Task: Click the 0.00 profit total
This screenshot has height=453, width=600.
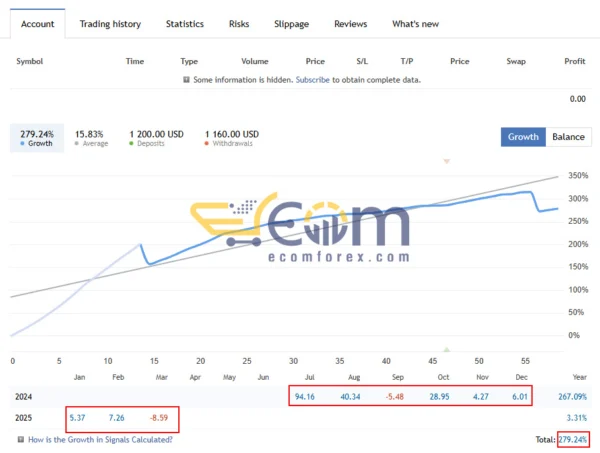Action: click(577, 99)
